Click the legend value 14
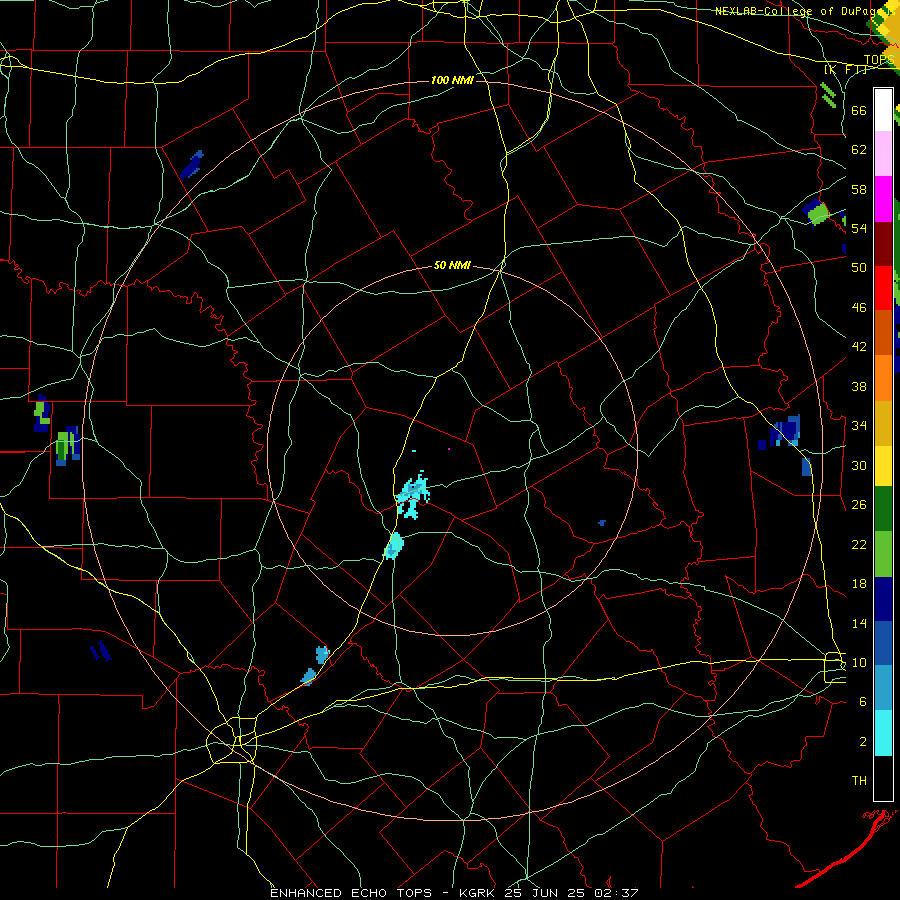Screen dimensions: 900x900 point(859,623)
